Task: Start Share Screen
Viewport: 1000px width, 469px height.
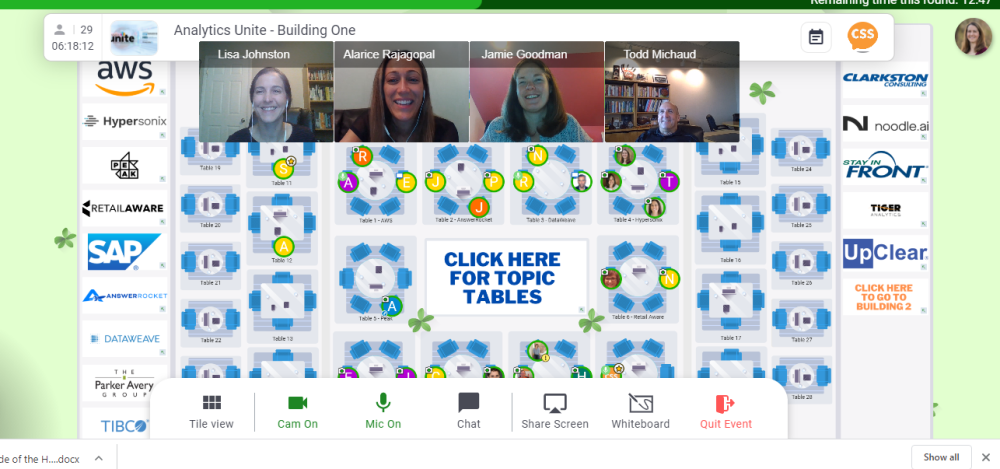Action: (555, 412)
